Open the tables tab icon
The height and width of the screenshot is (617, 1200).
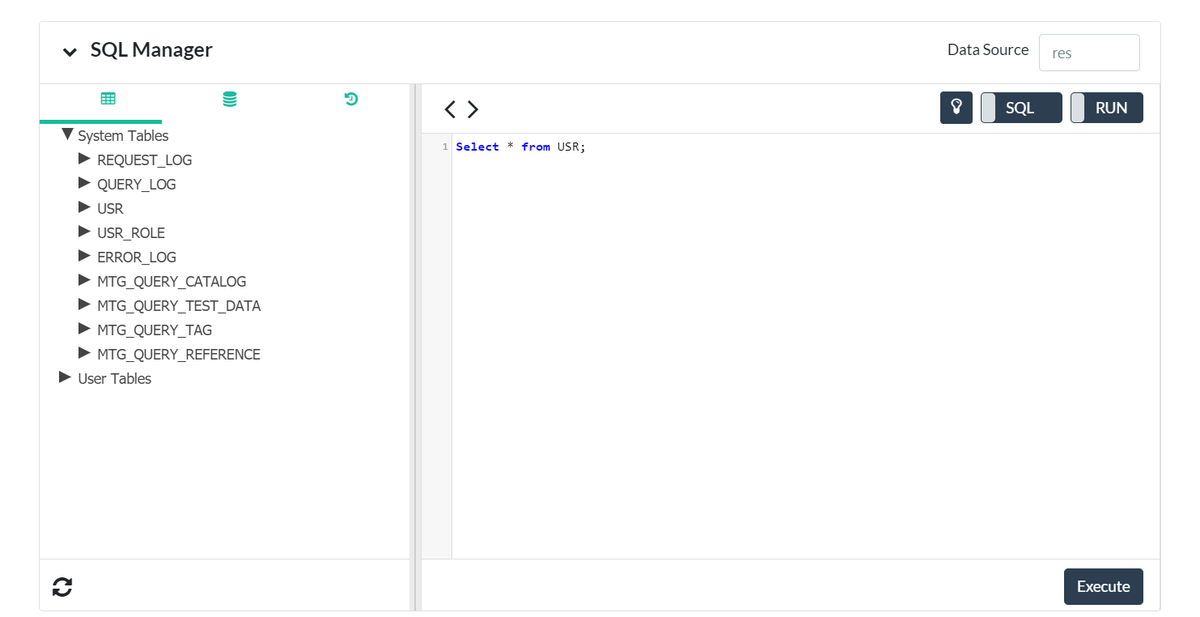108,99
